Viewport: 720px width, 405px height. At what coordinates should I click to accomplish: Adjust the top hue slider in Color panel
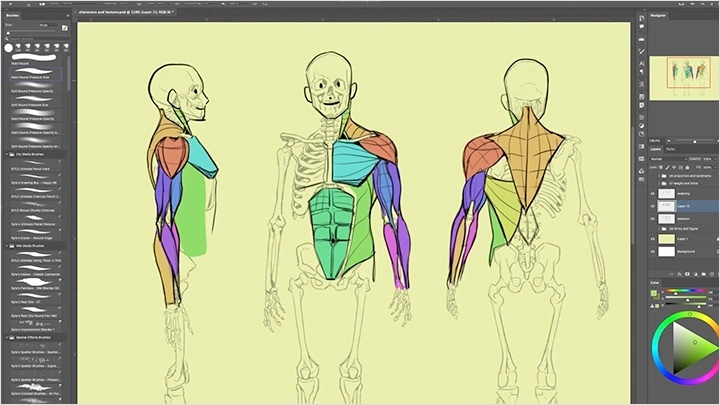tap(686, 291)
